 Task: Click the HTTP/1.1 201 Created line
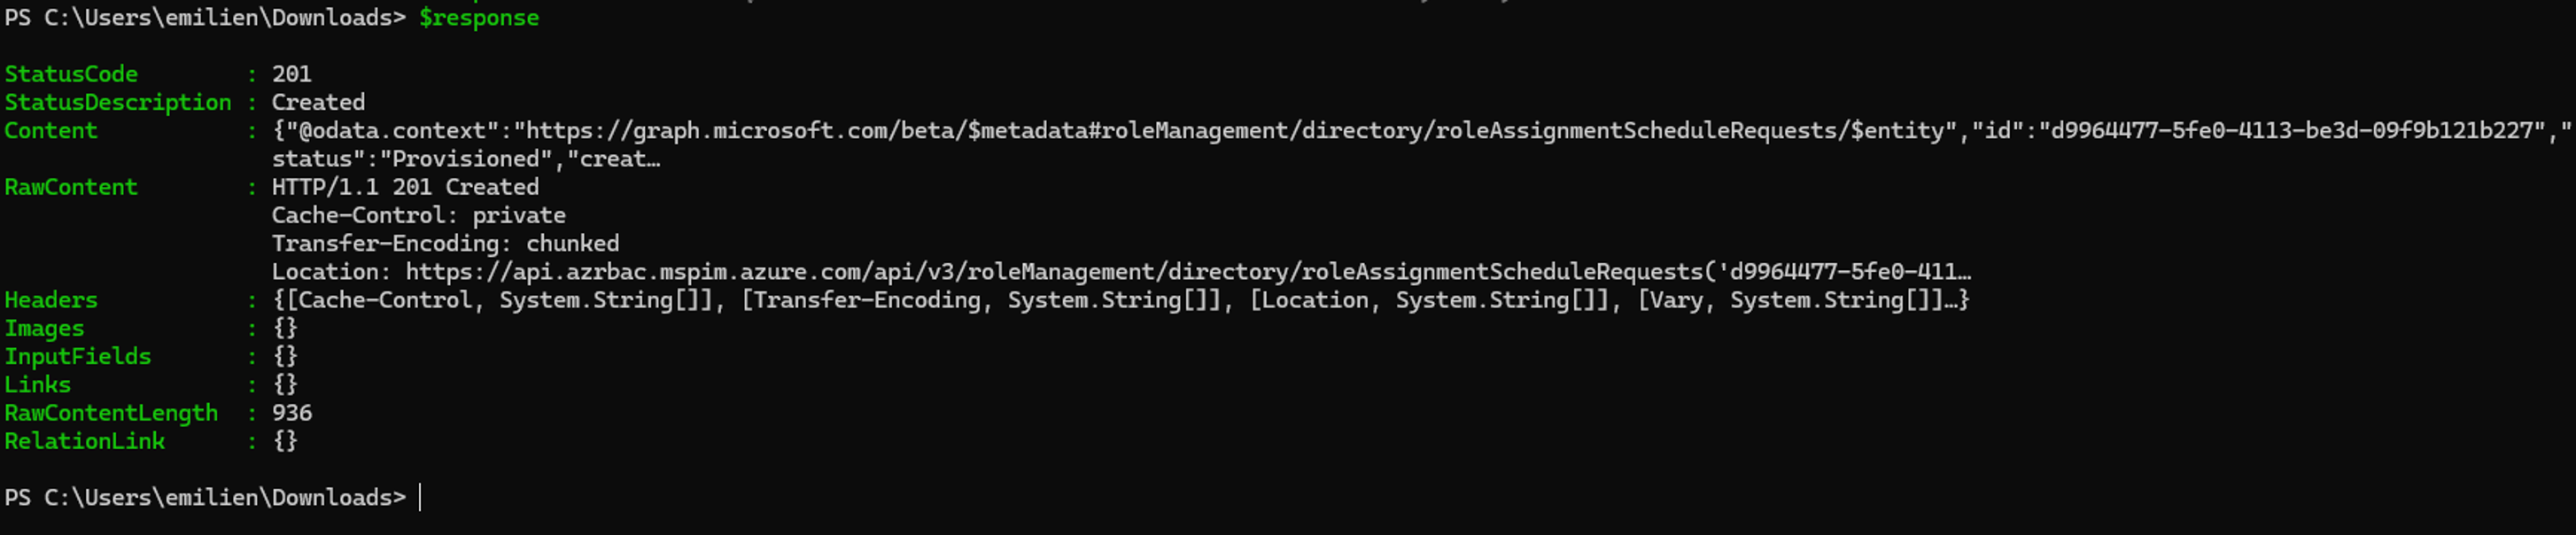405,187
